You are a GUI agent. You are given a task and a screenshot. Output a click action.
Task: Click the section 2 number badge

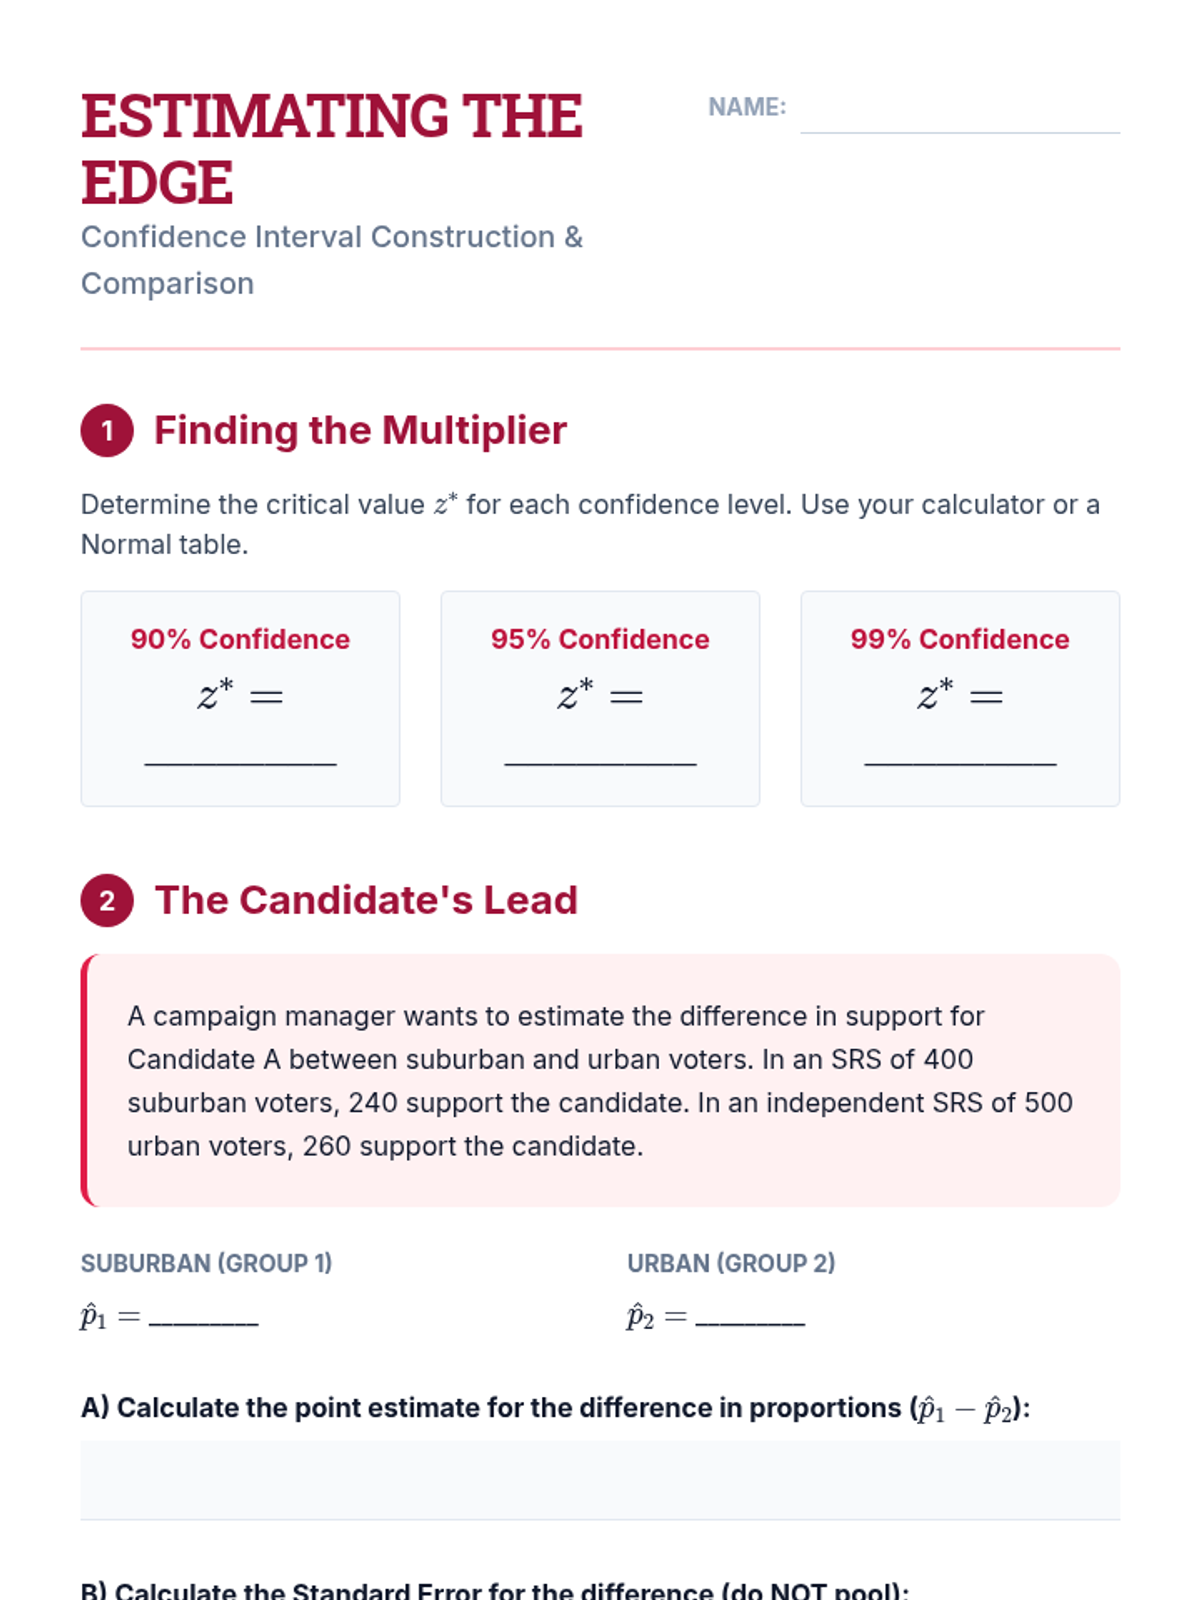point(107,901)
